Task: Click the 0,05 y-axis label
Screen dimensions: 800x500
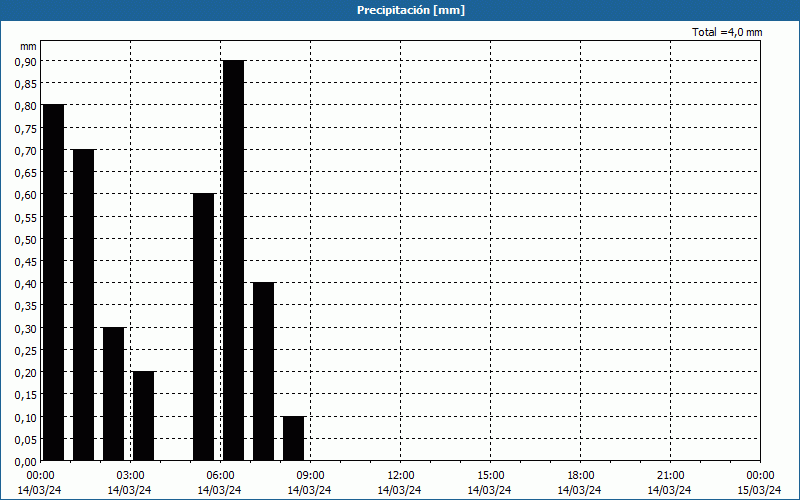Action: [x=25, y=439]
